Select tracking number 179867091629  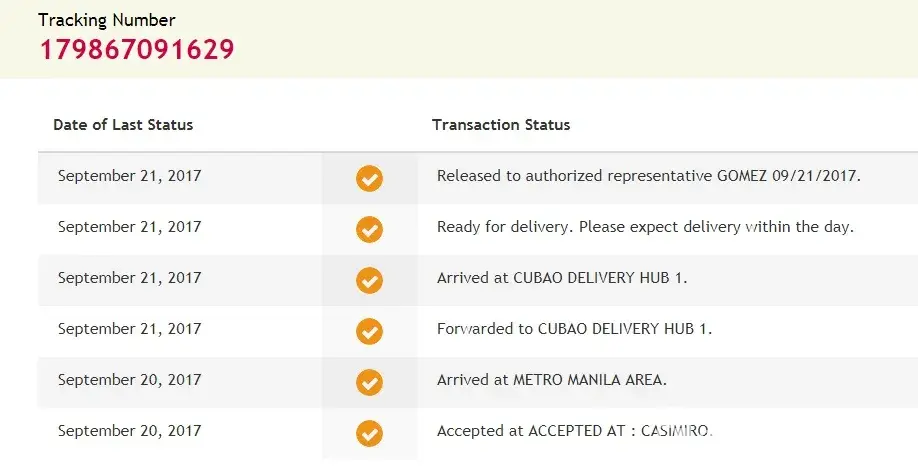click(x=137, y=48)
